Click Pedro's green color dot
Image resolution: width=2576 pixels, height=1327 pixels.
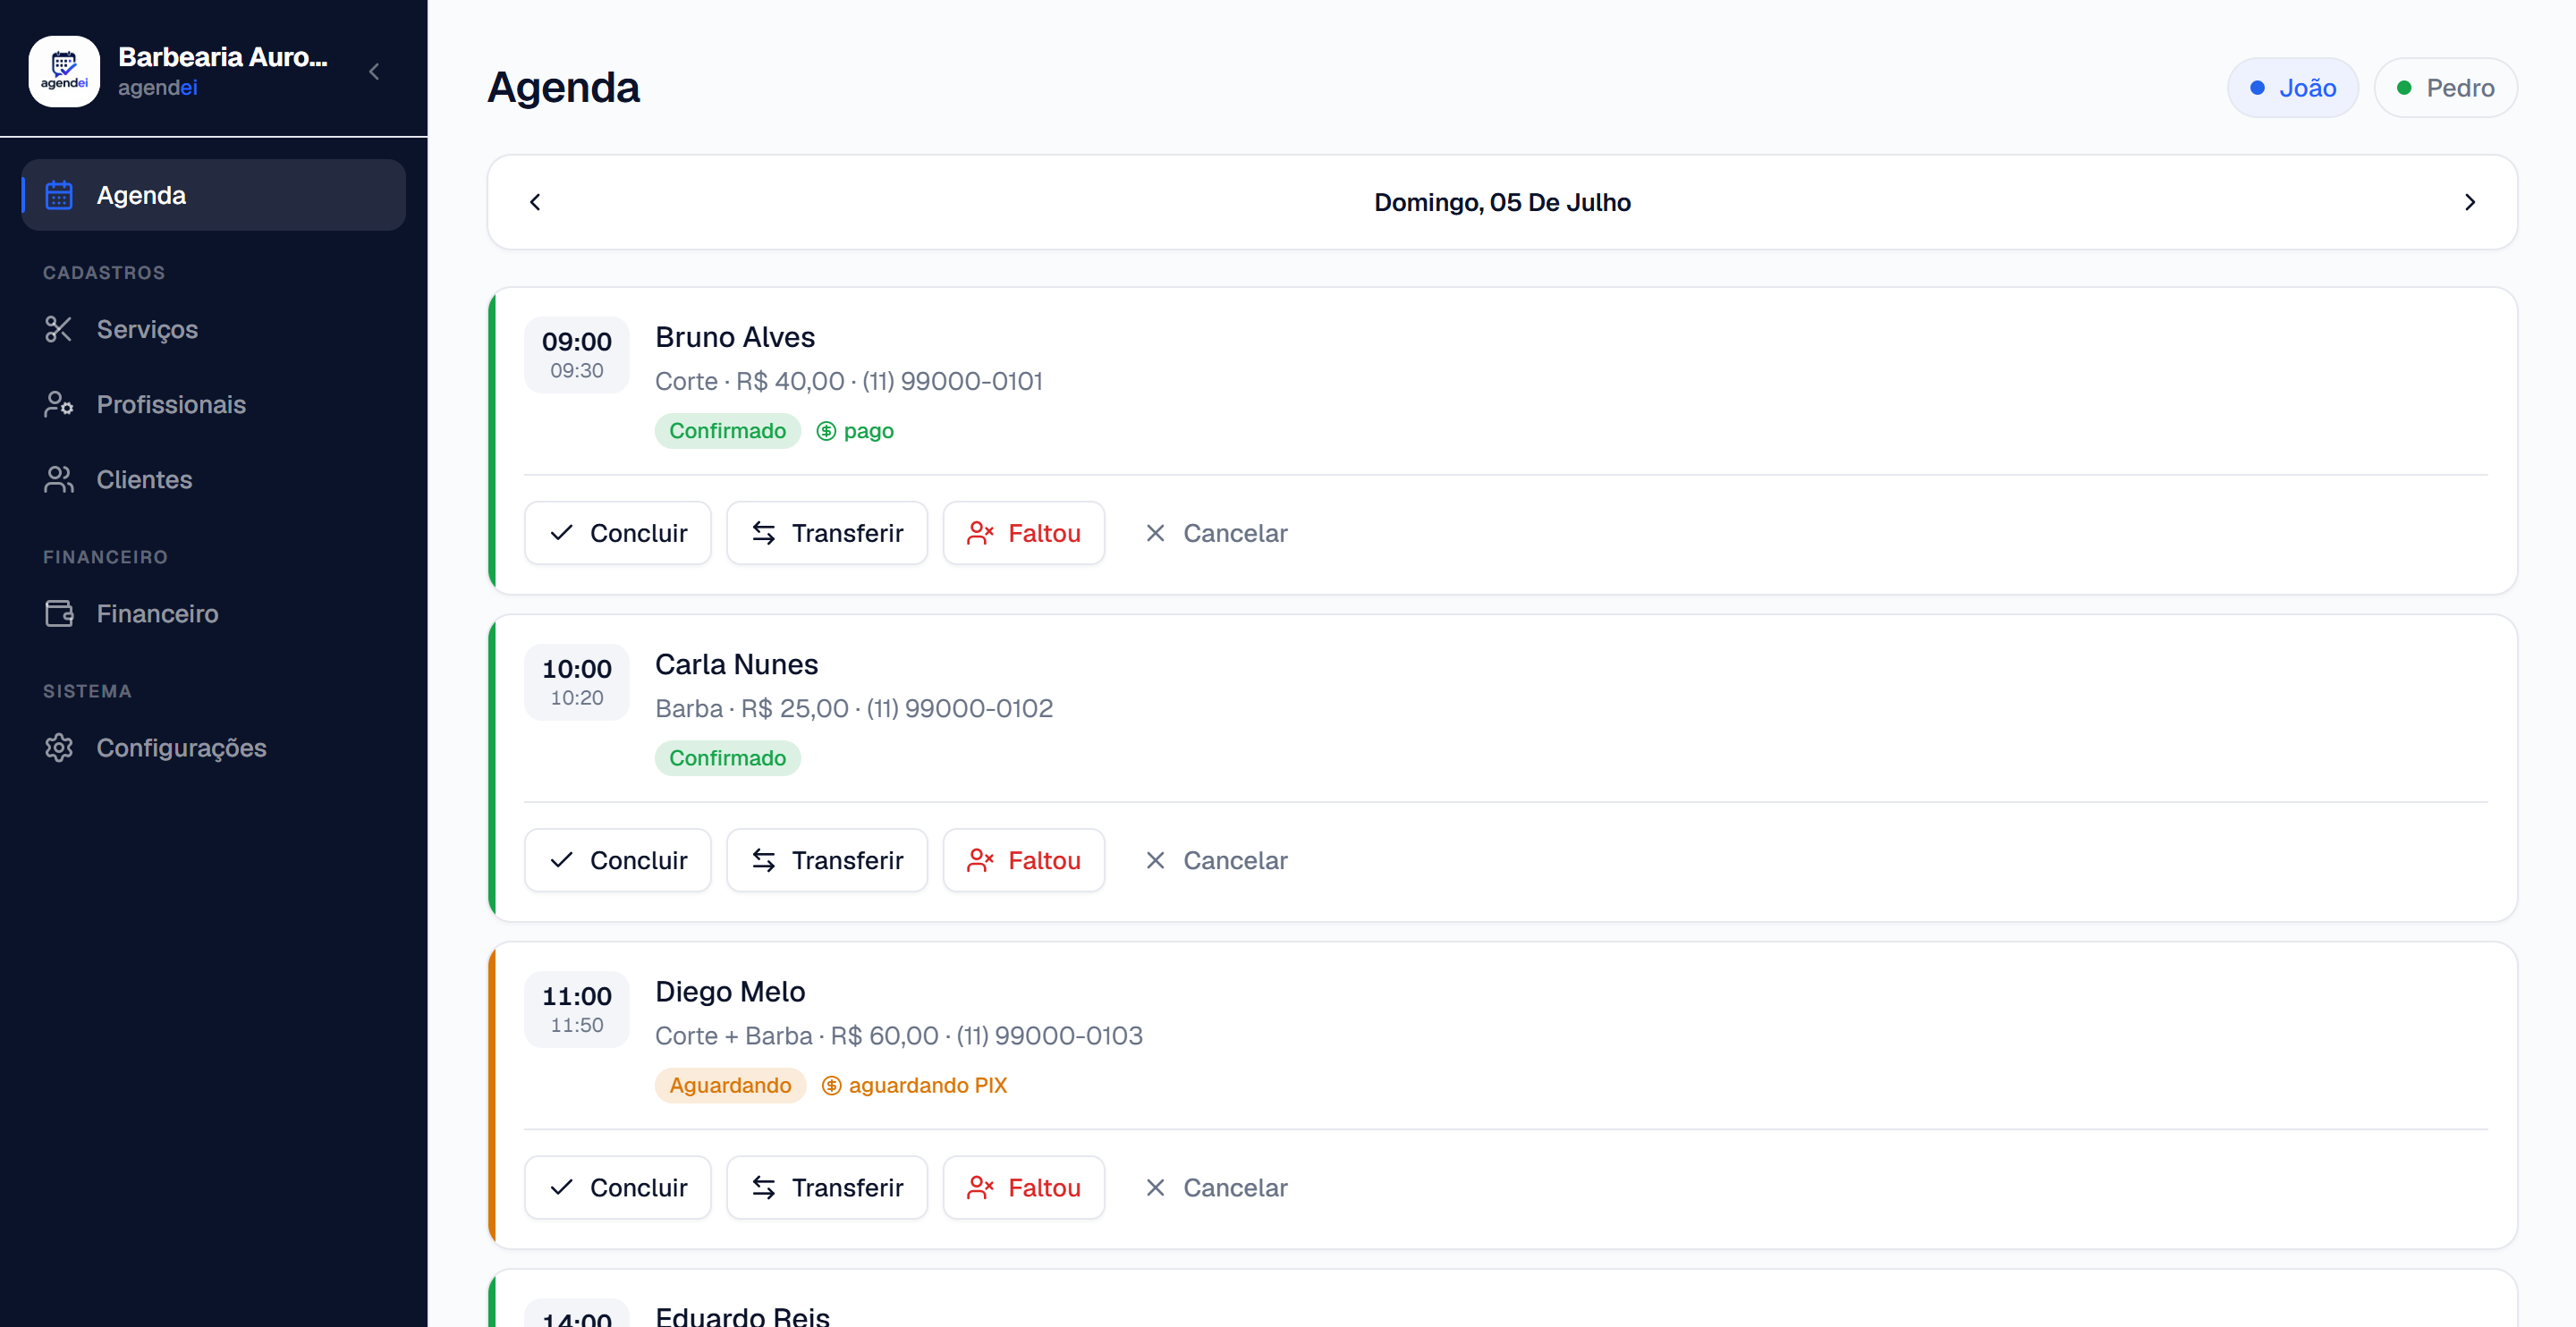[x=2404, y=88]
